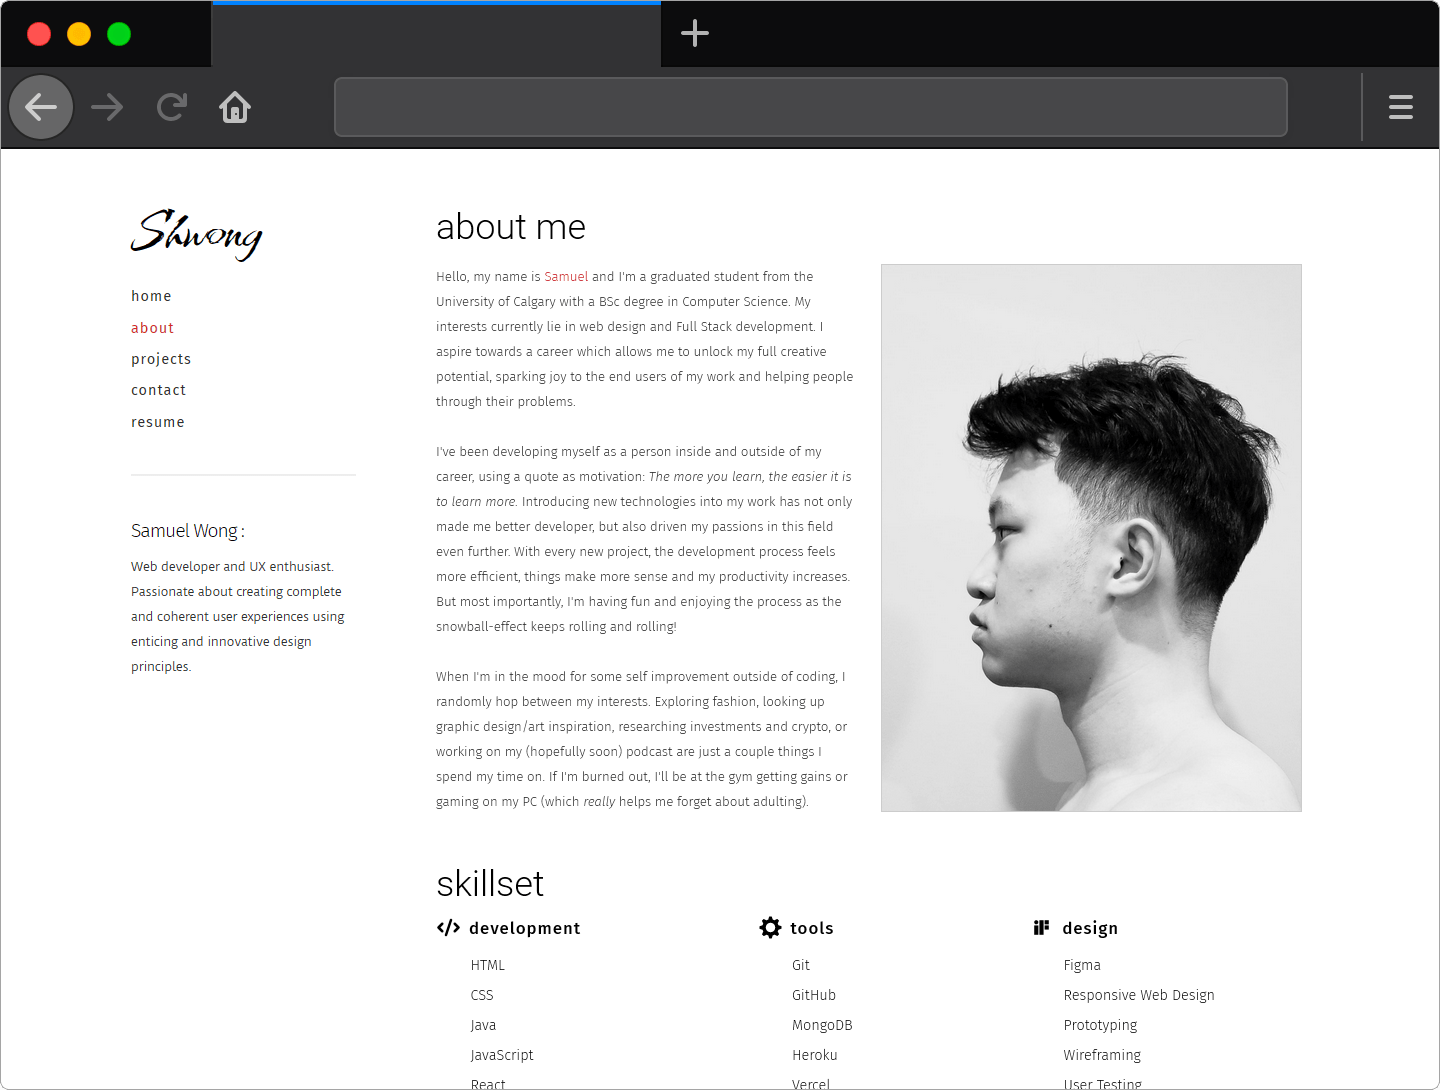
Task: Open the browser hamburger menu
Action: tap(1400, 107)
